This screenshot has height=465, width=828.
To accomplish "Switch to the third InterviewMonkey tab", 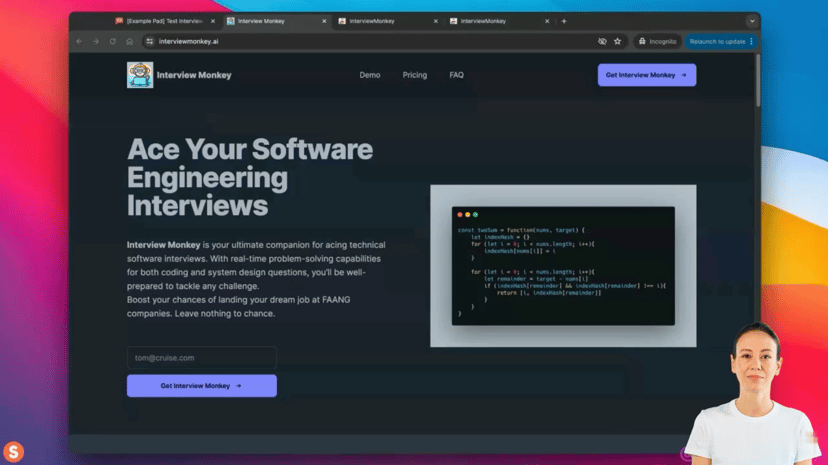I will click(x=387, y=21).
